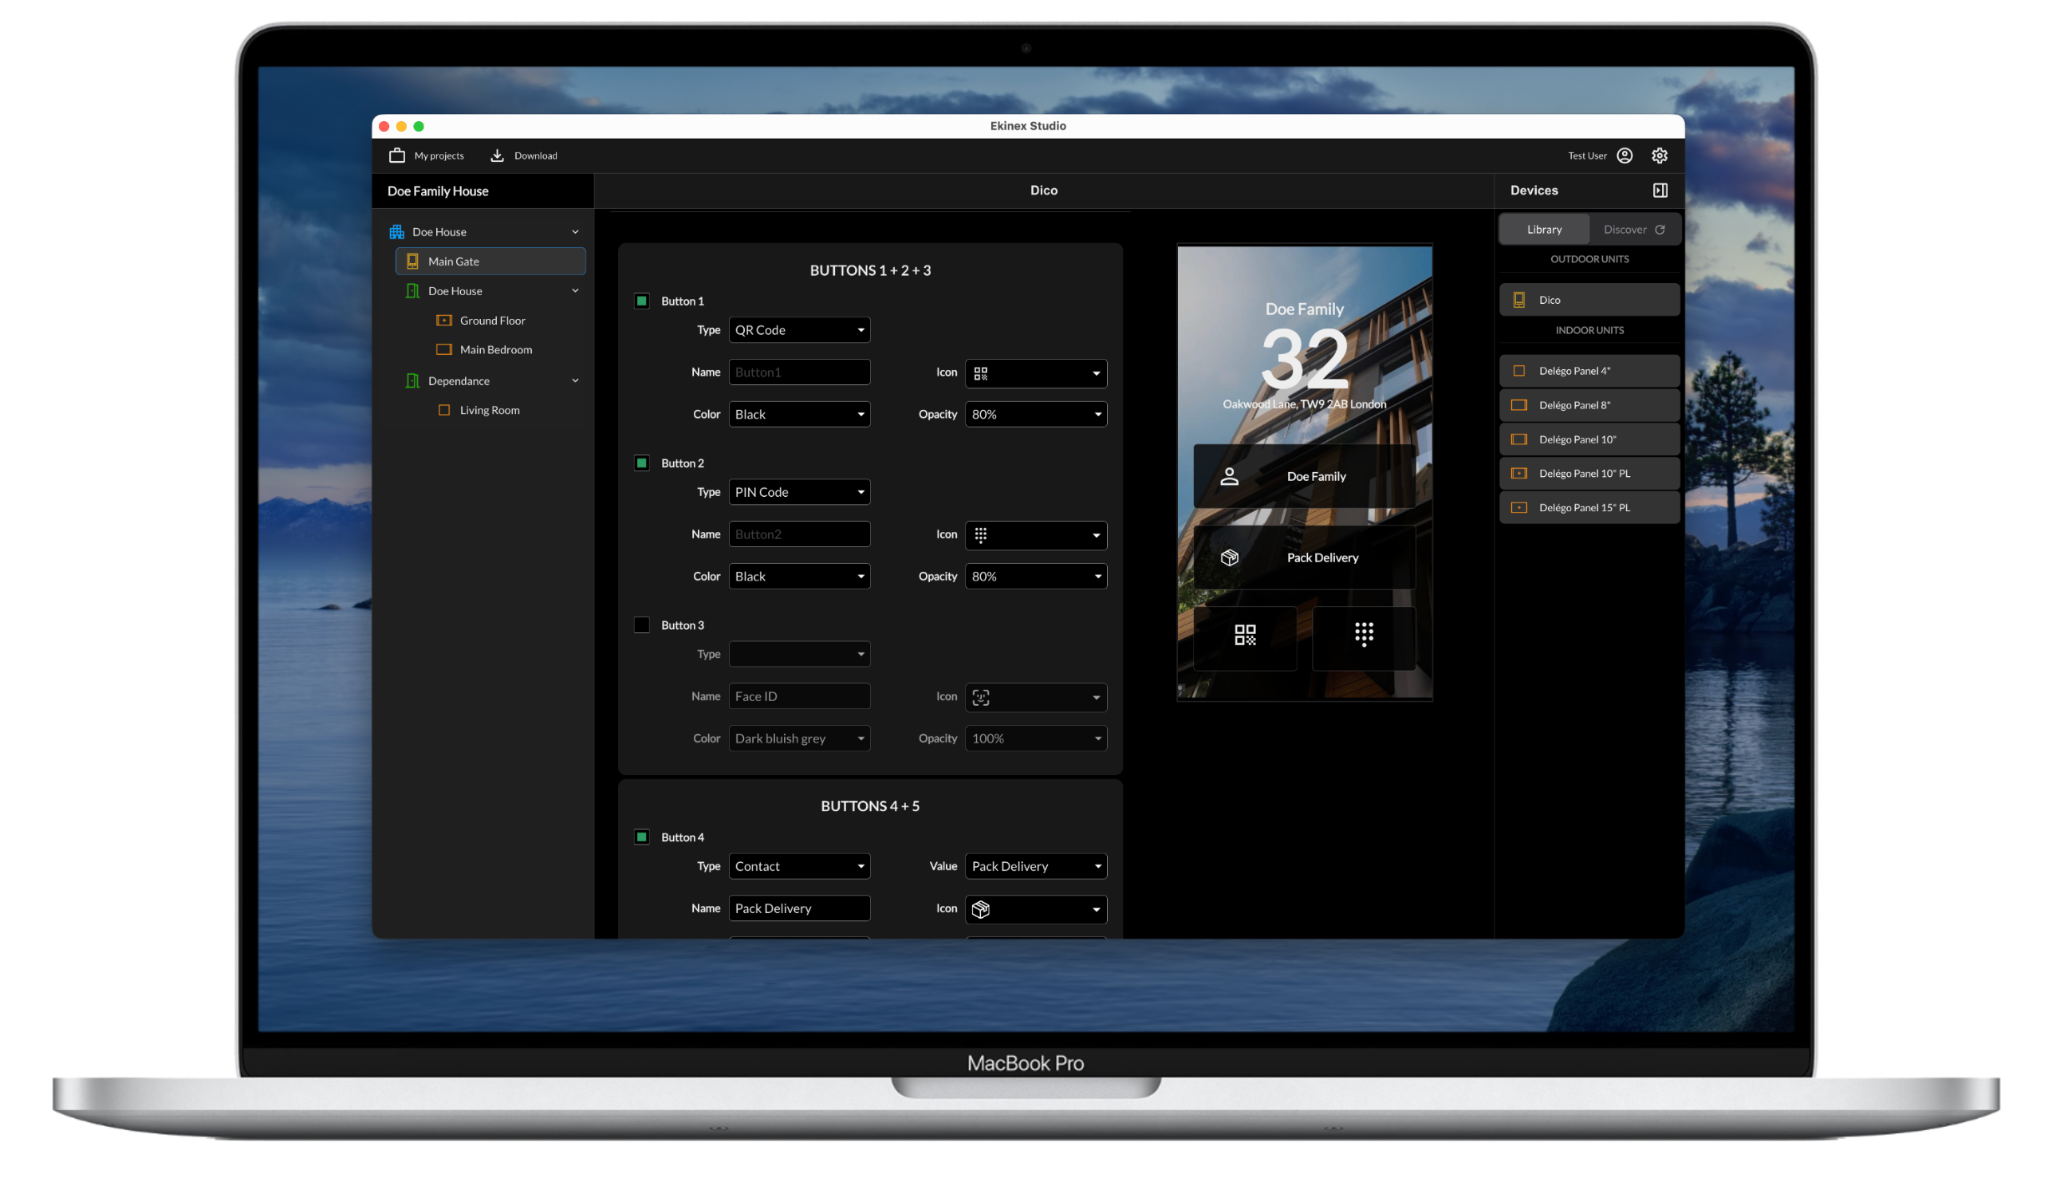This screenshot has height=1184, width=2048.
Task: Enable the Button 3 checkbox
Action: [x=642, y=625]
